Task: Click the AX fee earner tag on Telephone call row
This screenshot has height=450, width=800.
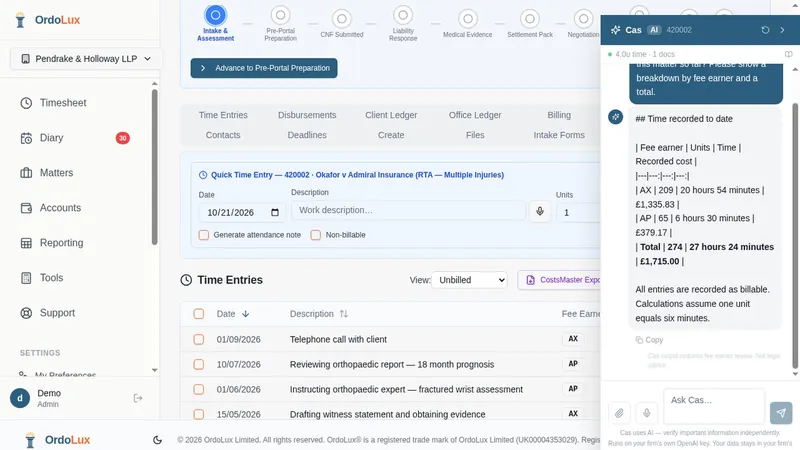Action: pos(573,339)
